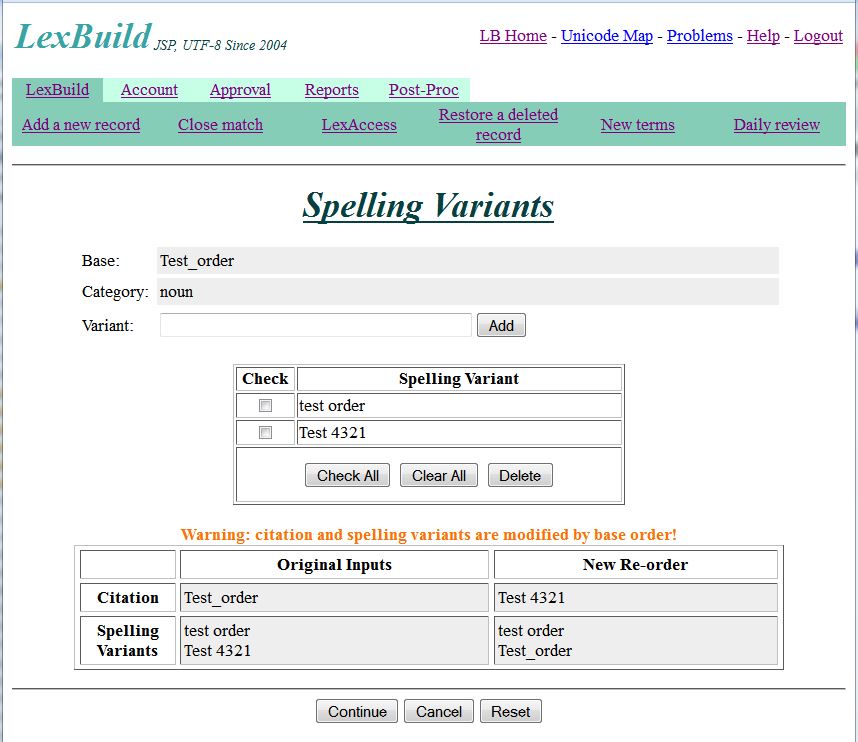Click the 'Check' column header

[265, 379]
